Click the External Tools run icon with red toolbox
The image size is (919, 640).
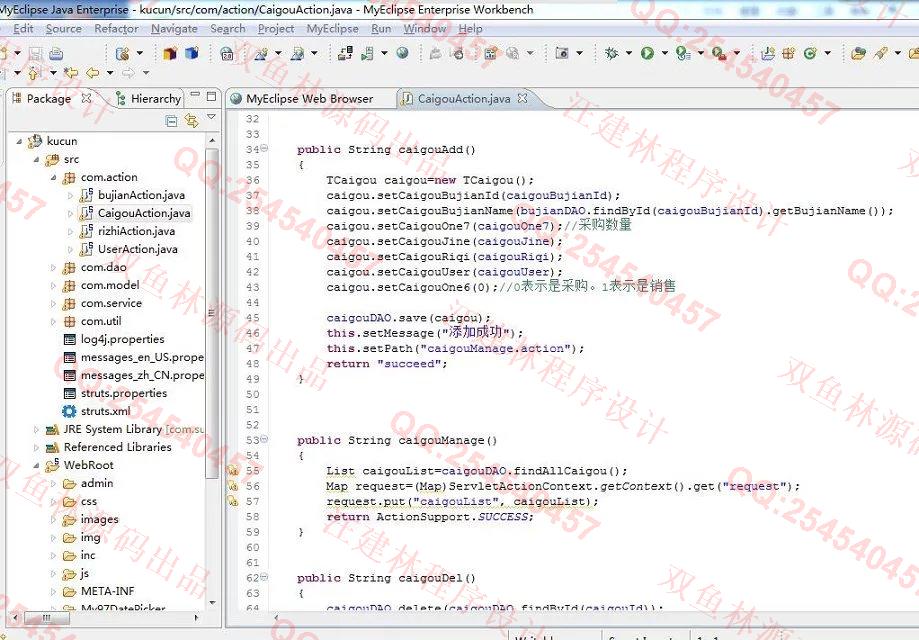coord(719,54)
